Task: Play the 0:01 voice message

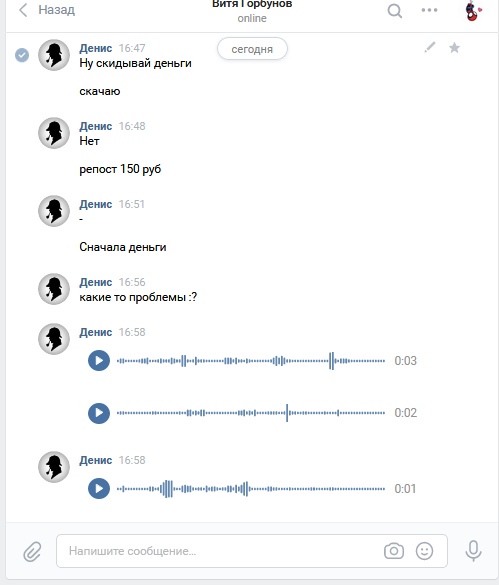Action: (x=99, y=488)
